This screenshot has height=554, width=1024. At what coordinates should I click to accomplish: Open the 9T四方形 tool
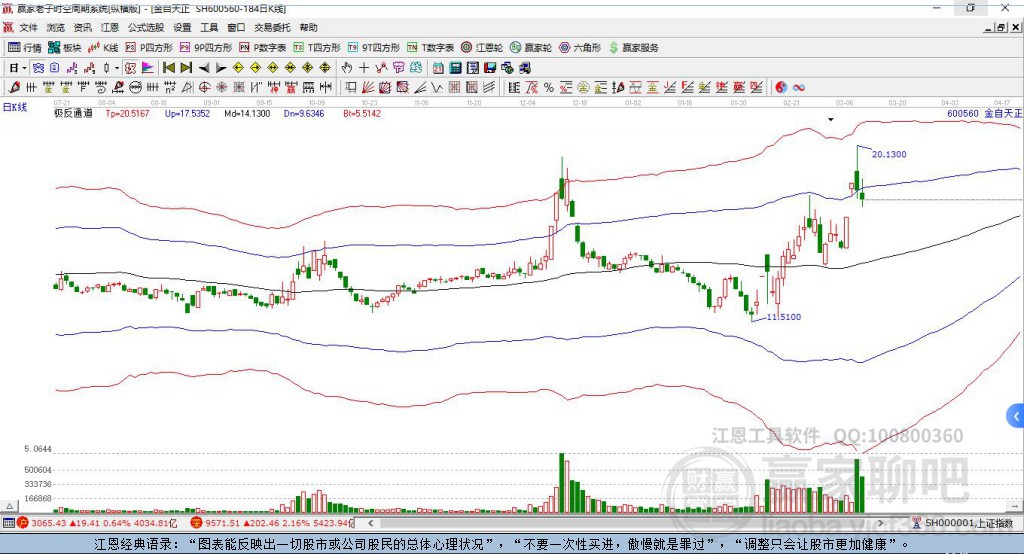point(374,48)
